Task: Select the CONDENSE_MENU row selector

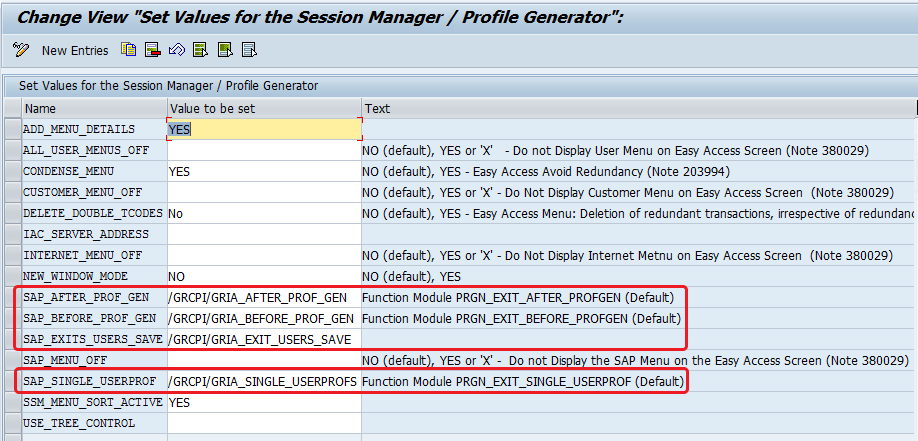Action: pyautogui.click(x=12, y=171)
